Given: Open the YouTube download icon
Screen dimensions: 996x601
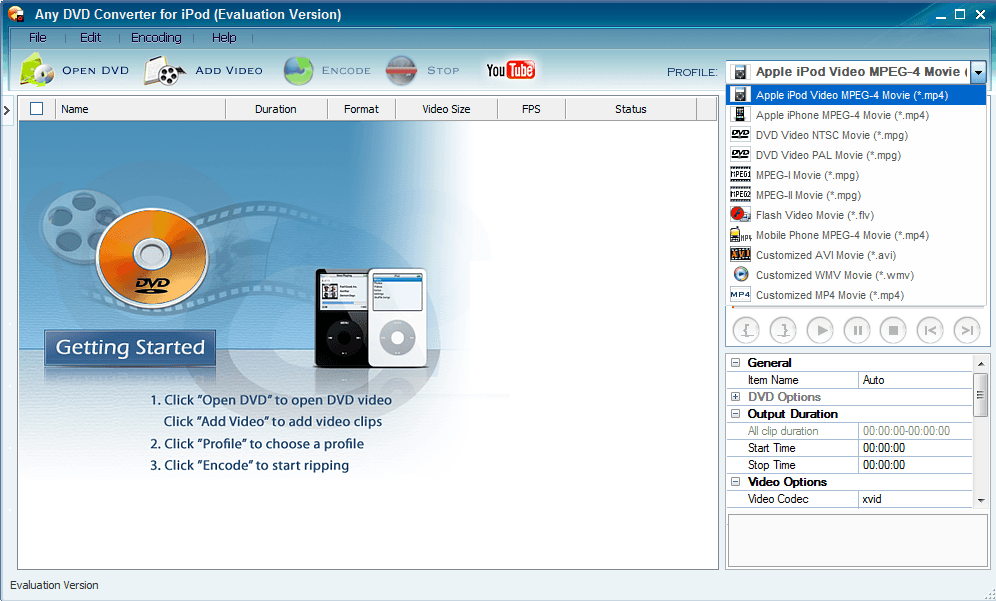Looking at the screenshot, I should [511, 70].
